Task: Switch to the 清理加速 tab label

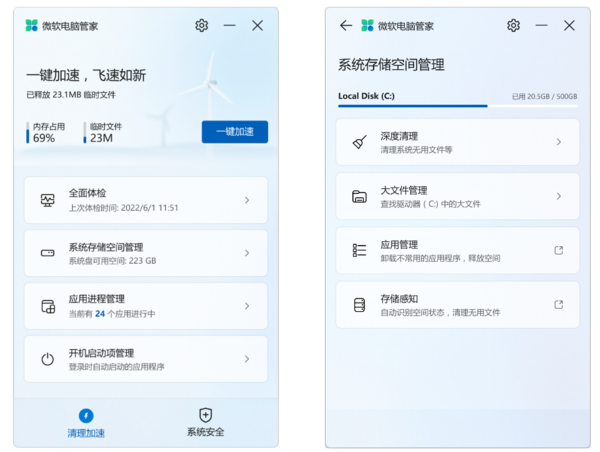Action: point(86,433)
